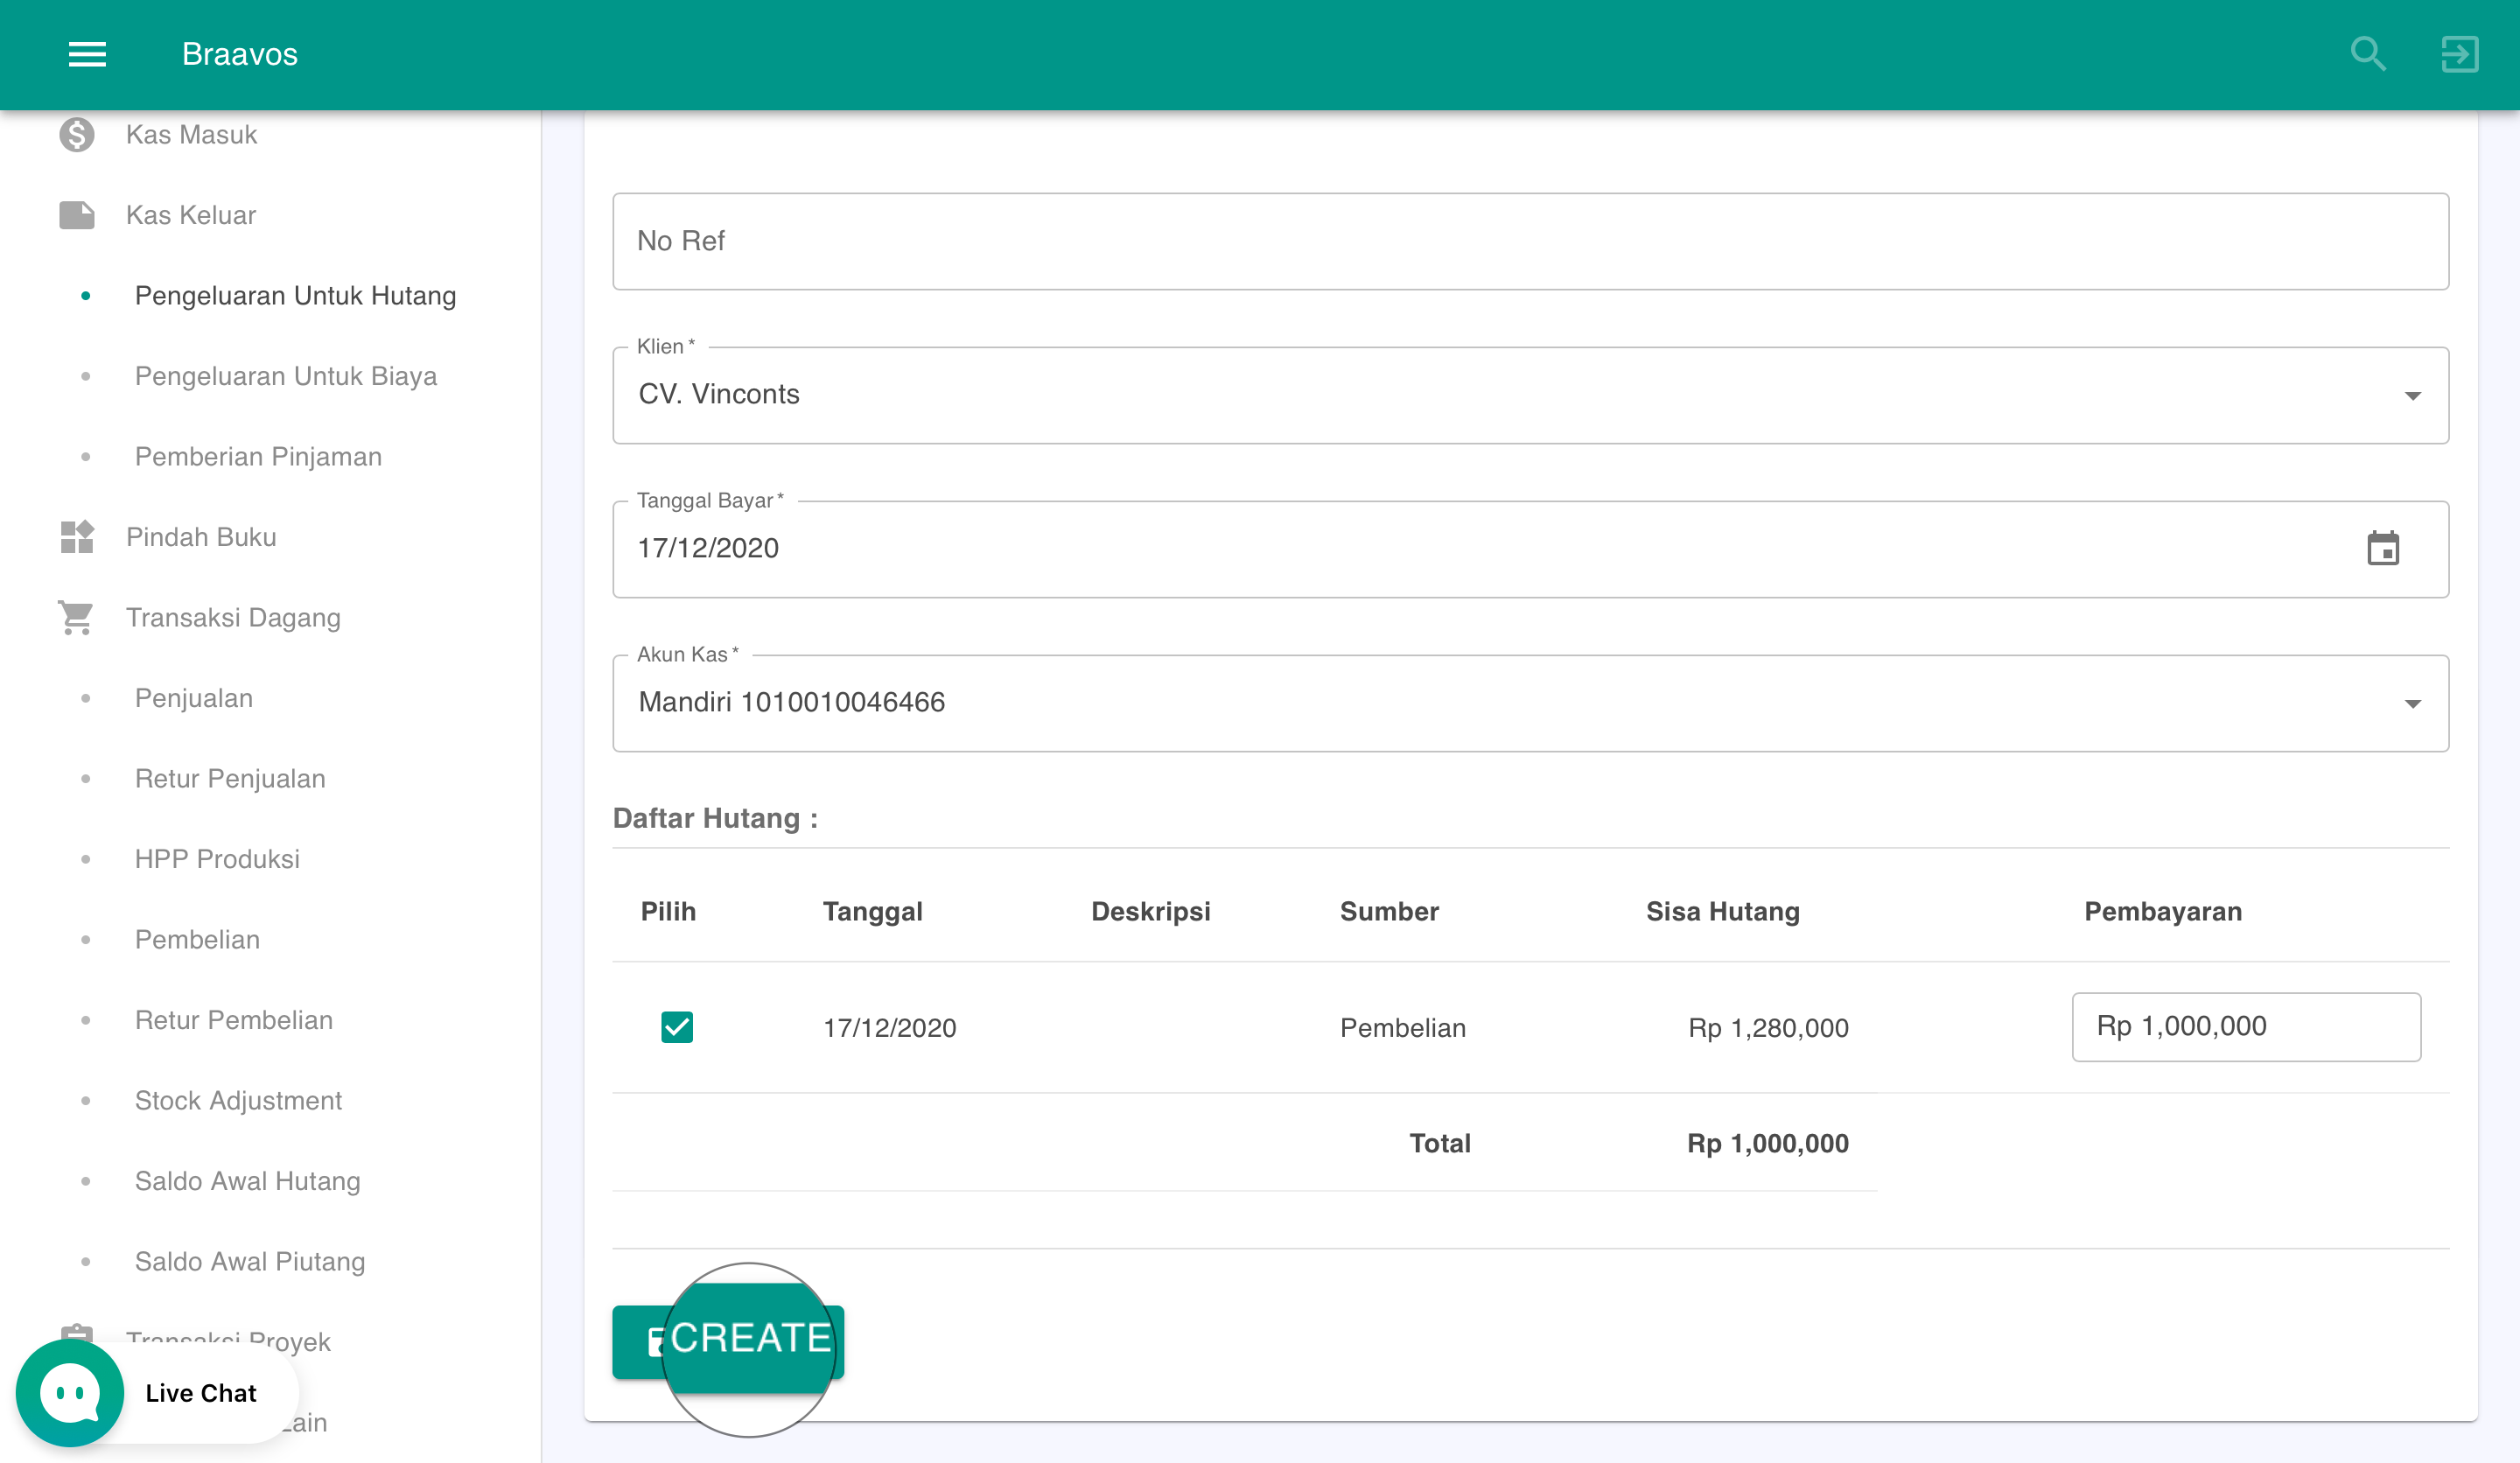Open the hamburger navigation menu

point(87,54)
